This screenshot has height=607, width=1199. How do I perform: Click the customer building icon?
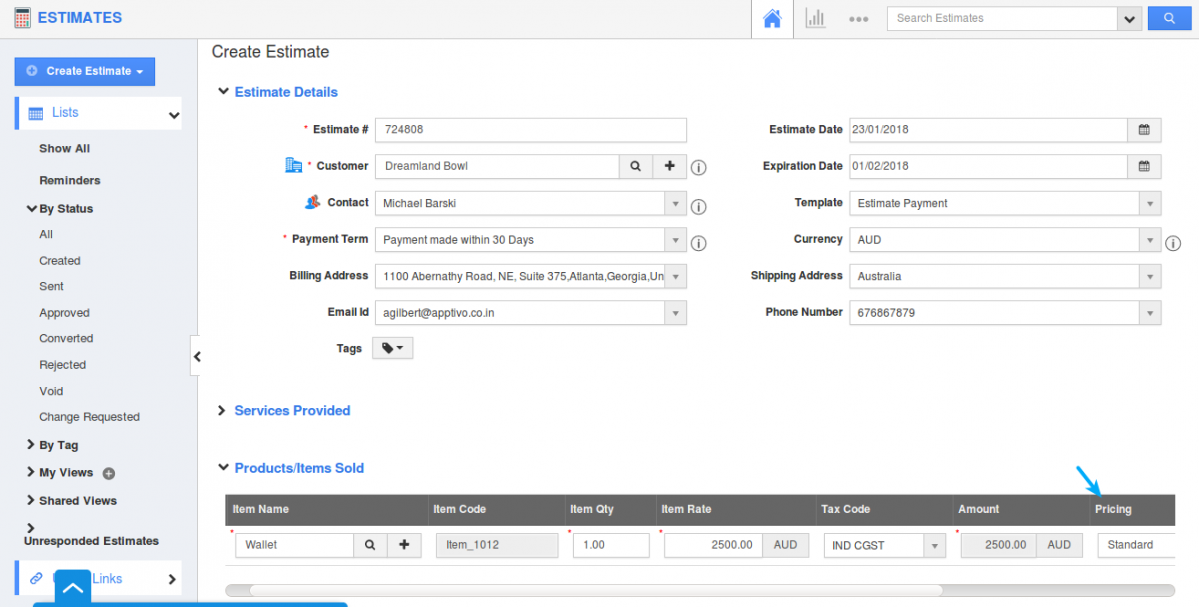[x=294, y=164]
